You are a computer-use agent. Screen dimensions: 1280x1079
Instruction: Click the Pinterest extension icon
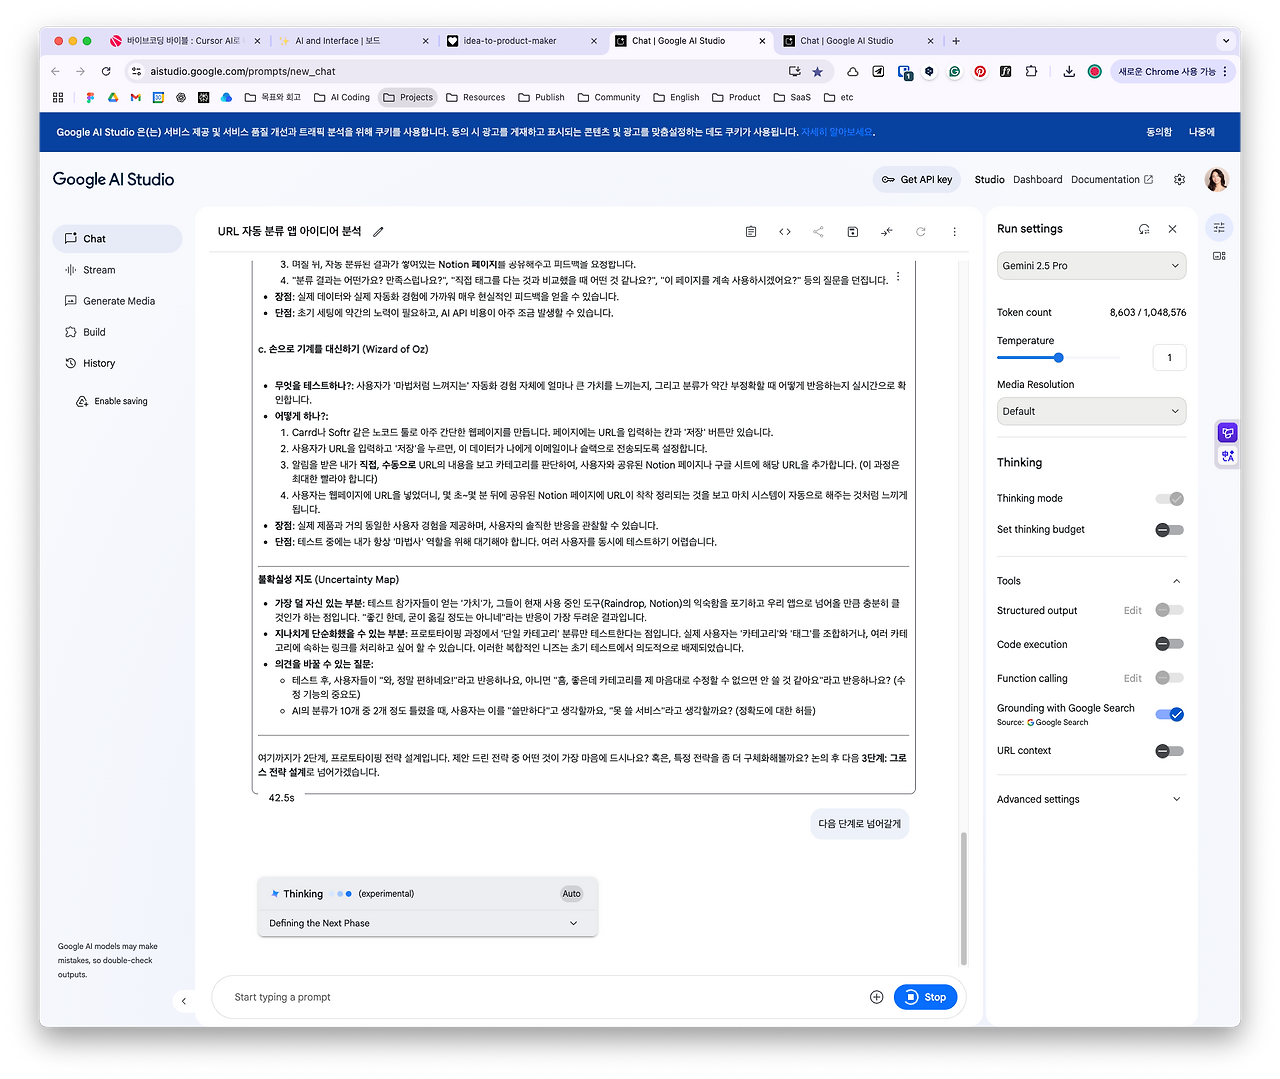980,72
